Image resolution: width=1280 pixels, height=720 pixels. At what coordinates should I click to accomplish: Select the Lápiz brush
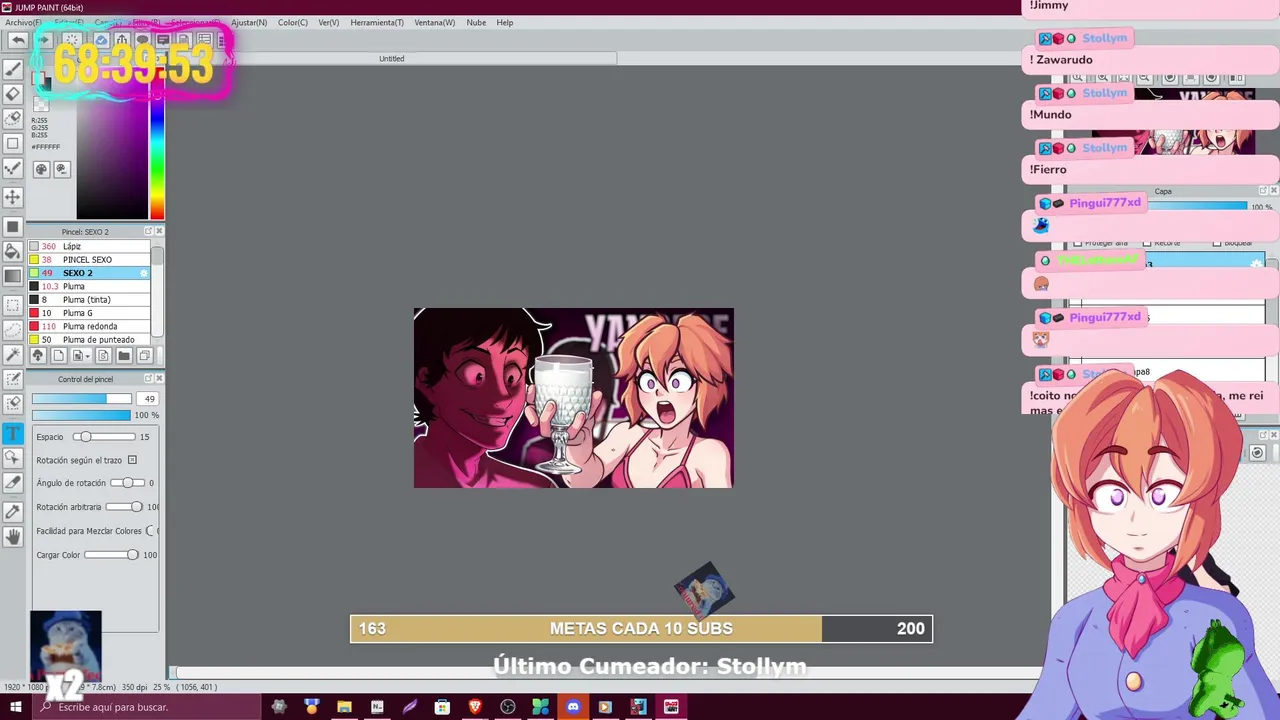click(x=89, y=246)
